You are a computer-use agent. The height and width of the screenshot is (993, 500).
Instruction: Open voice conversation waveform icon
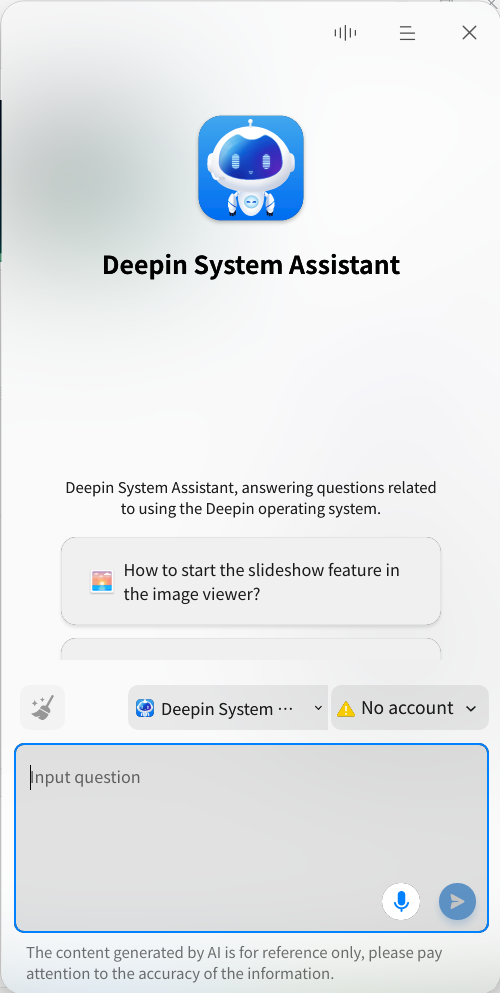(x=345, y=33)
